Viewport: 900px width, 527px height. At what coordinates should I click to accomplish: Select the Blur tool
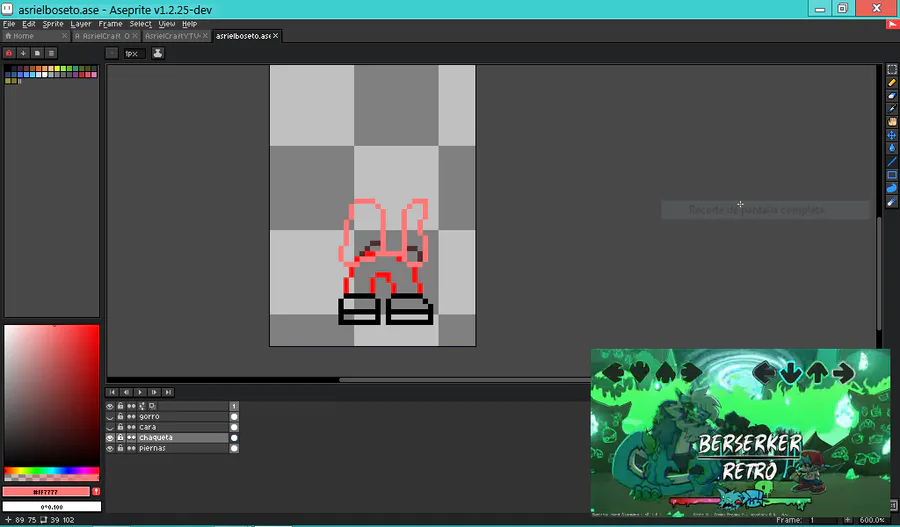point(891,202)
